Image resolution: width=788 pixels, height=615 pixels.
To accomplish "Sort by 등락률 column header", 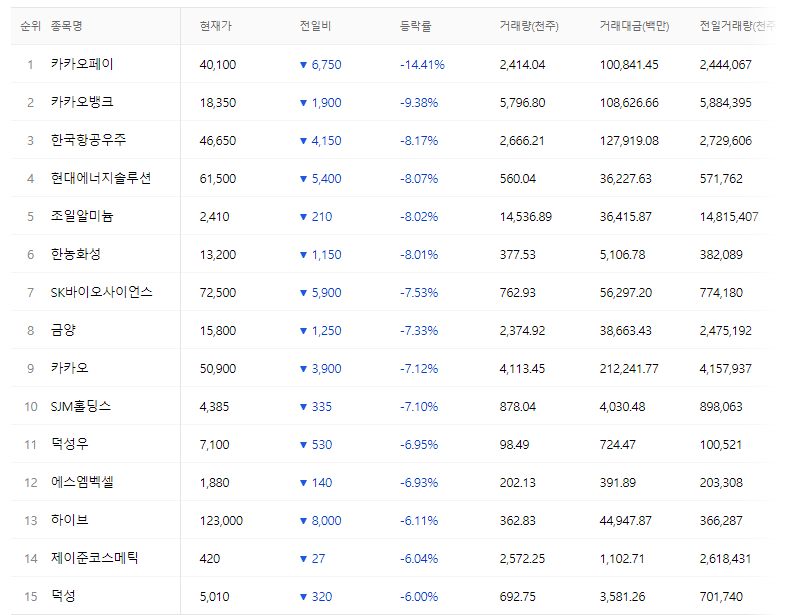I will tap(415, 26).
